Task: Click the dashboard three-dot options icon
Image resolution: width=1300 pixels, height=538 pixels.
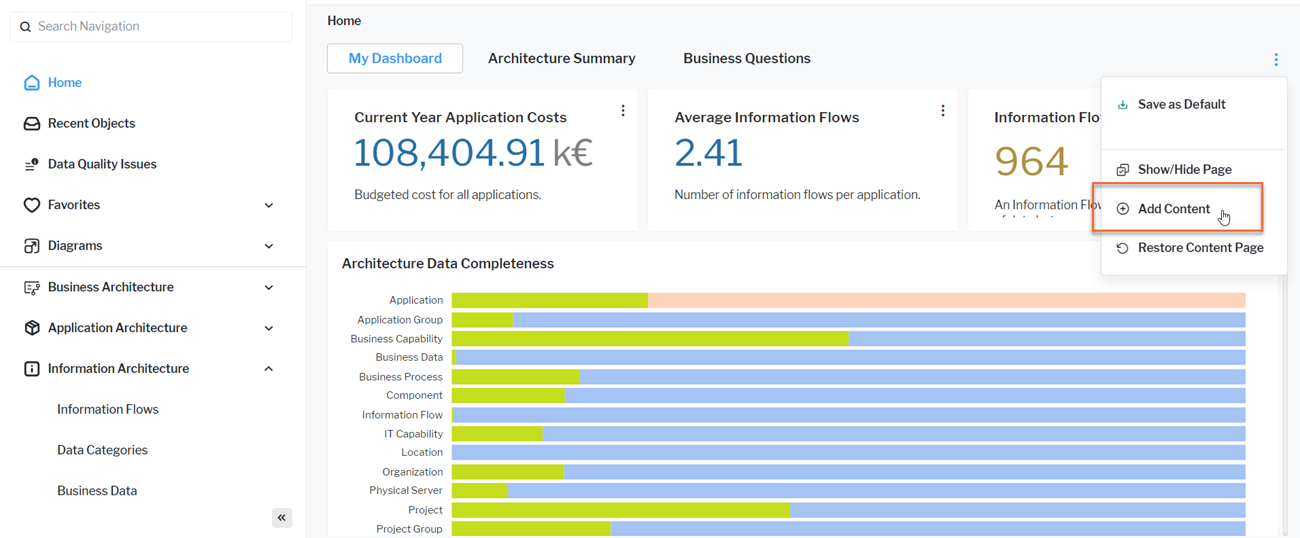Action: (1276, 60)
